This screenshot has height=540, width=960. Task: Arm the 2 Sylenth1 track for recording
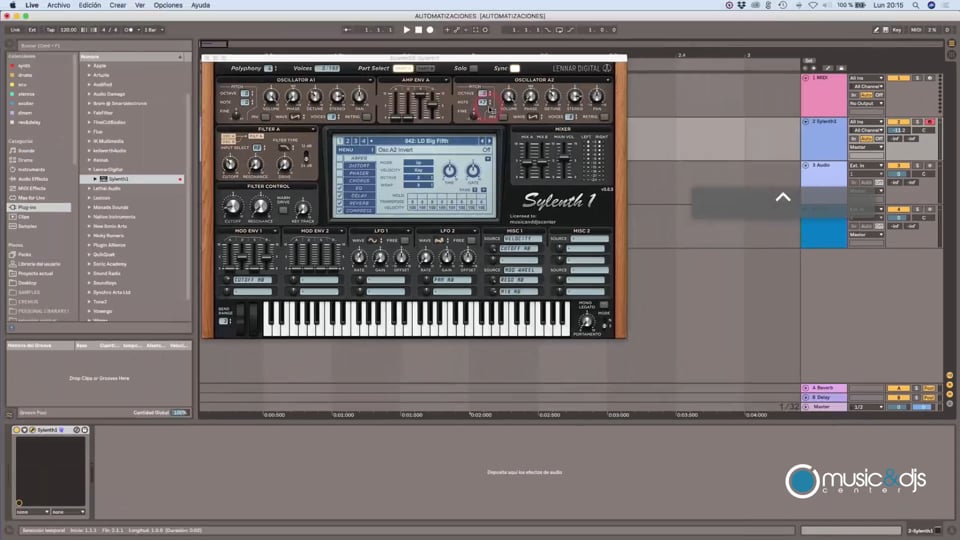click(930, 122)
